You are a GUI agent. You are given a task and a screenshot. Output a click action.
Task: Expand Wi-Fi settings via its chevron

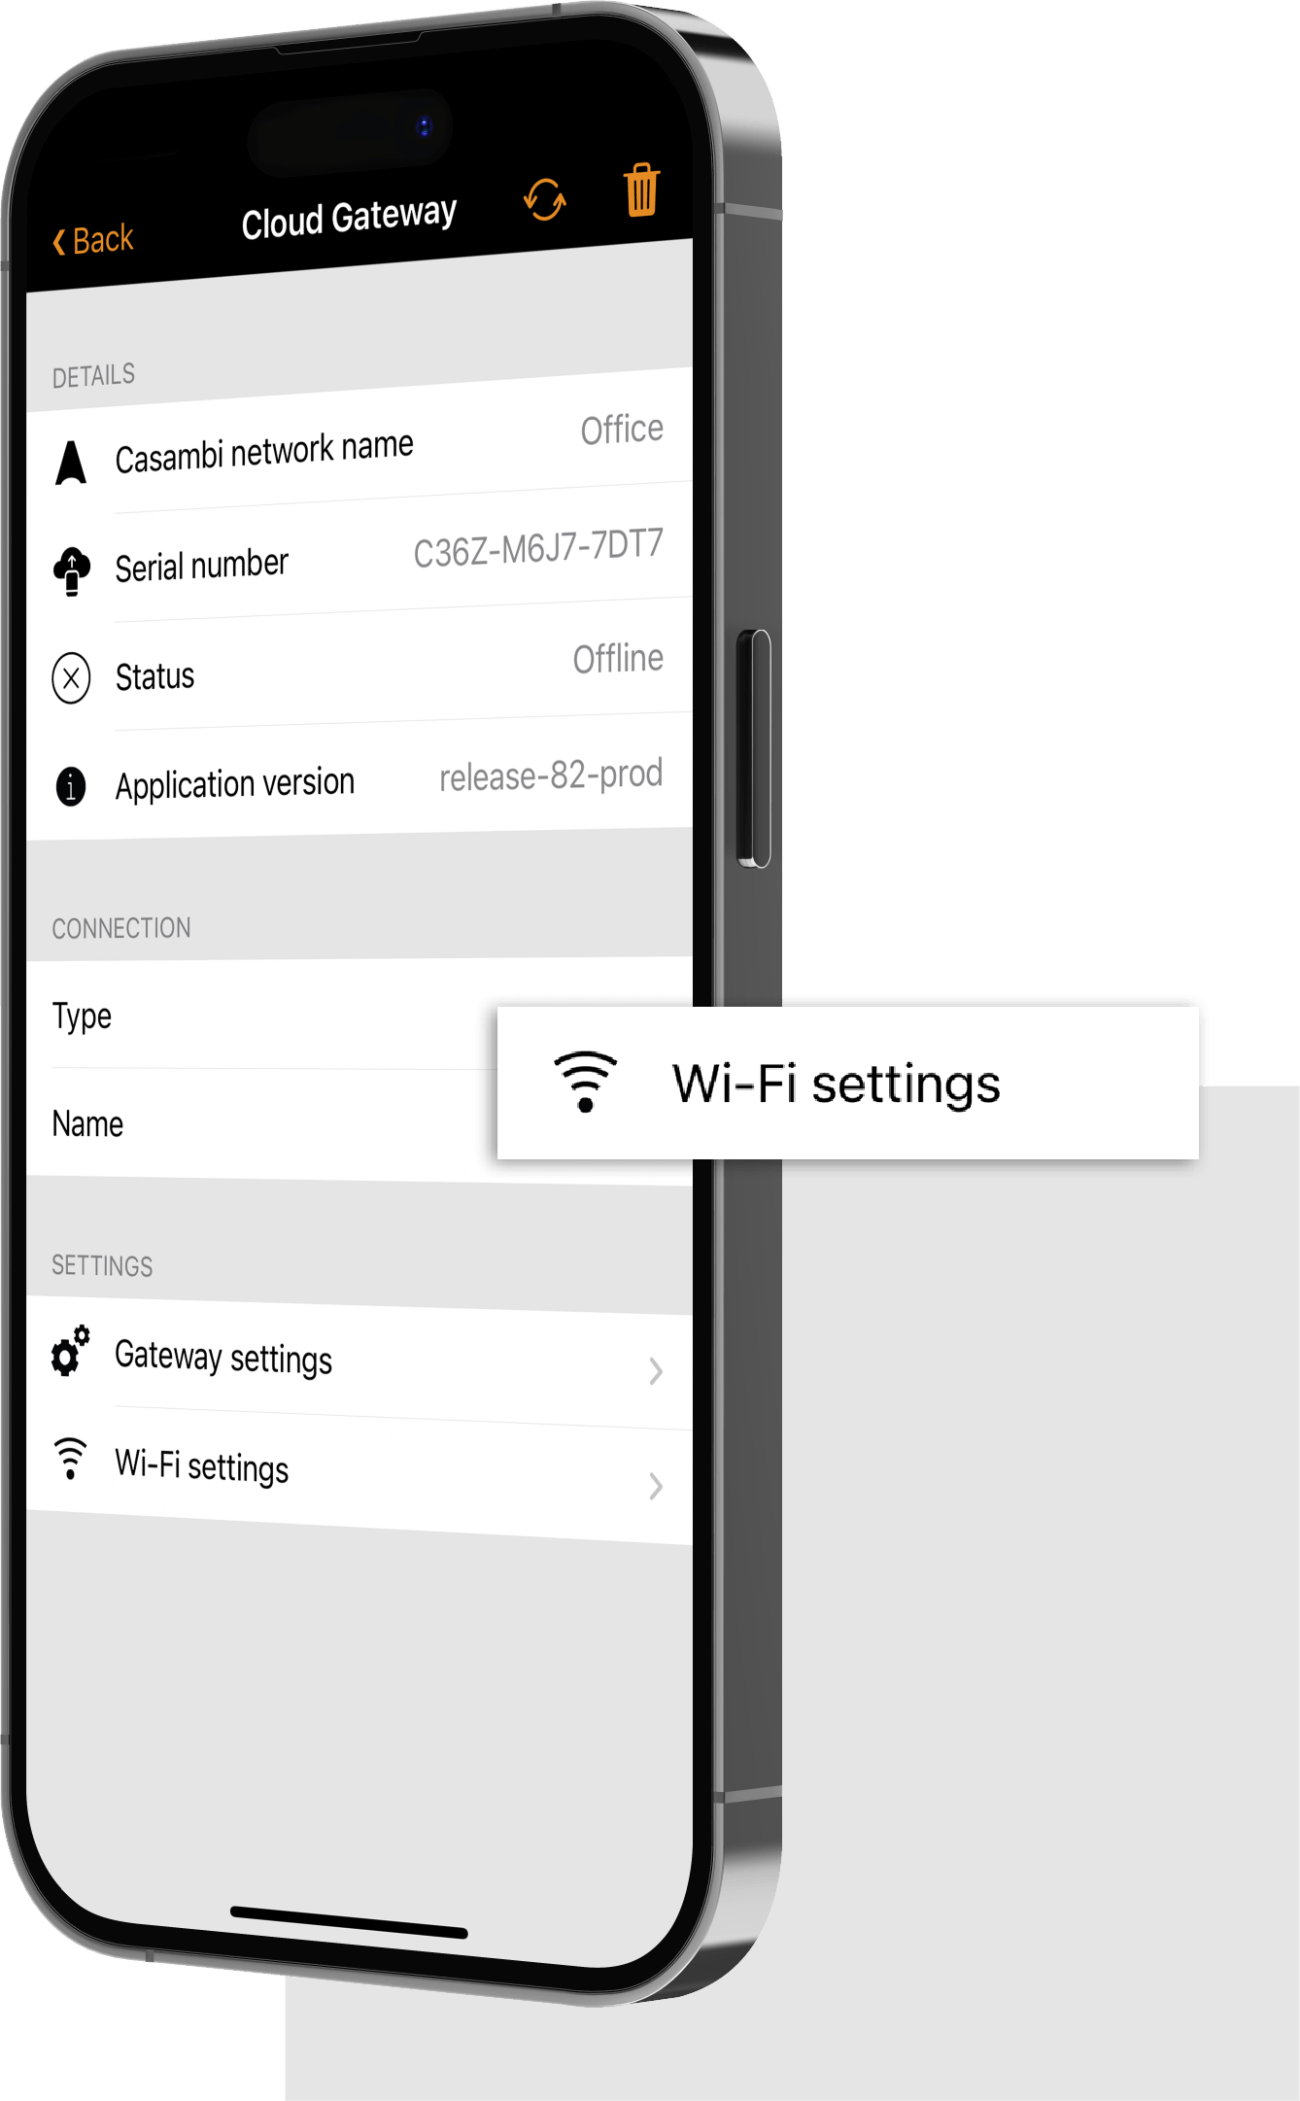pyautogui.click(x=655, y=1486)
